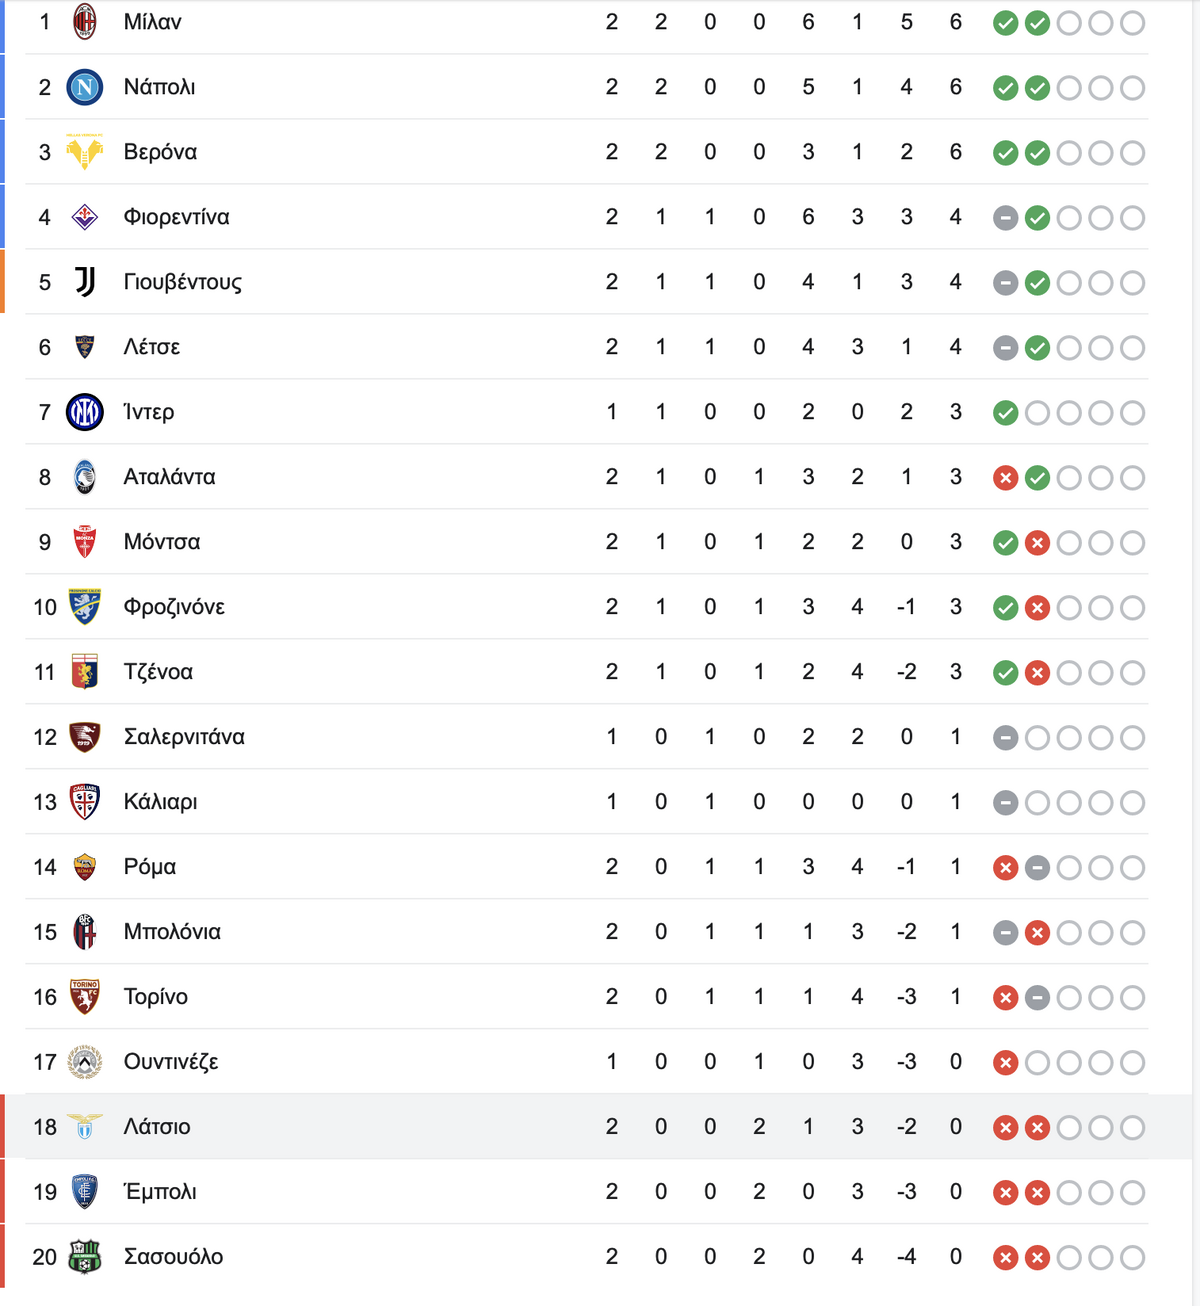Click the Lazio eagle logo
Screen dimensions: 1200x1306
point(85,1126)
